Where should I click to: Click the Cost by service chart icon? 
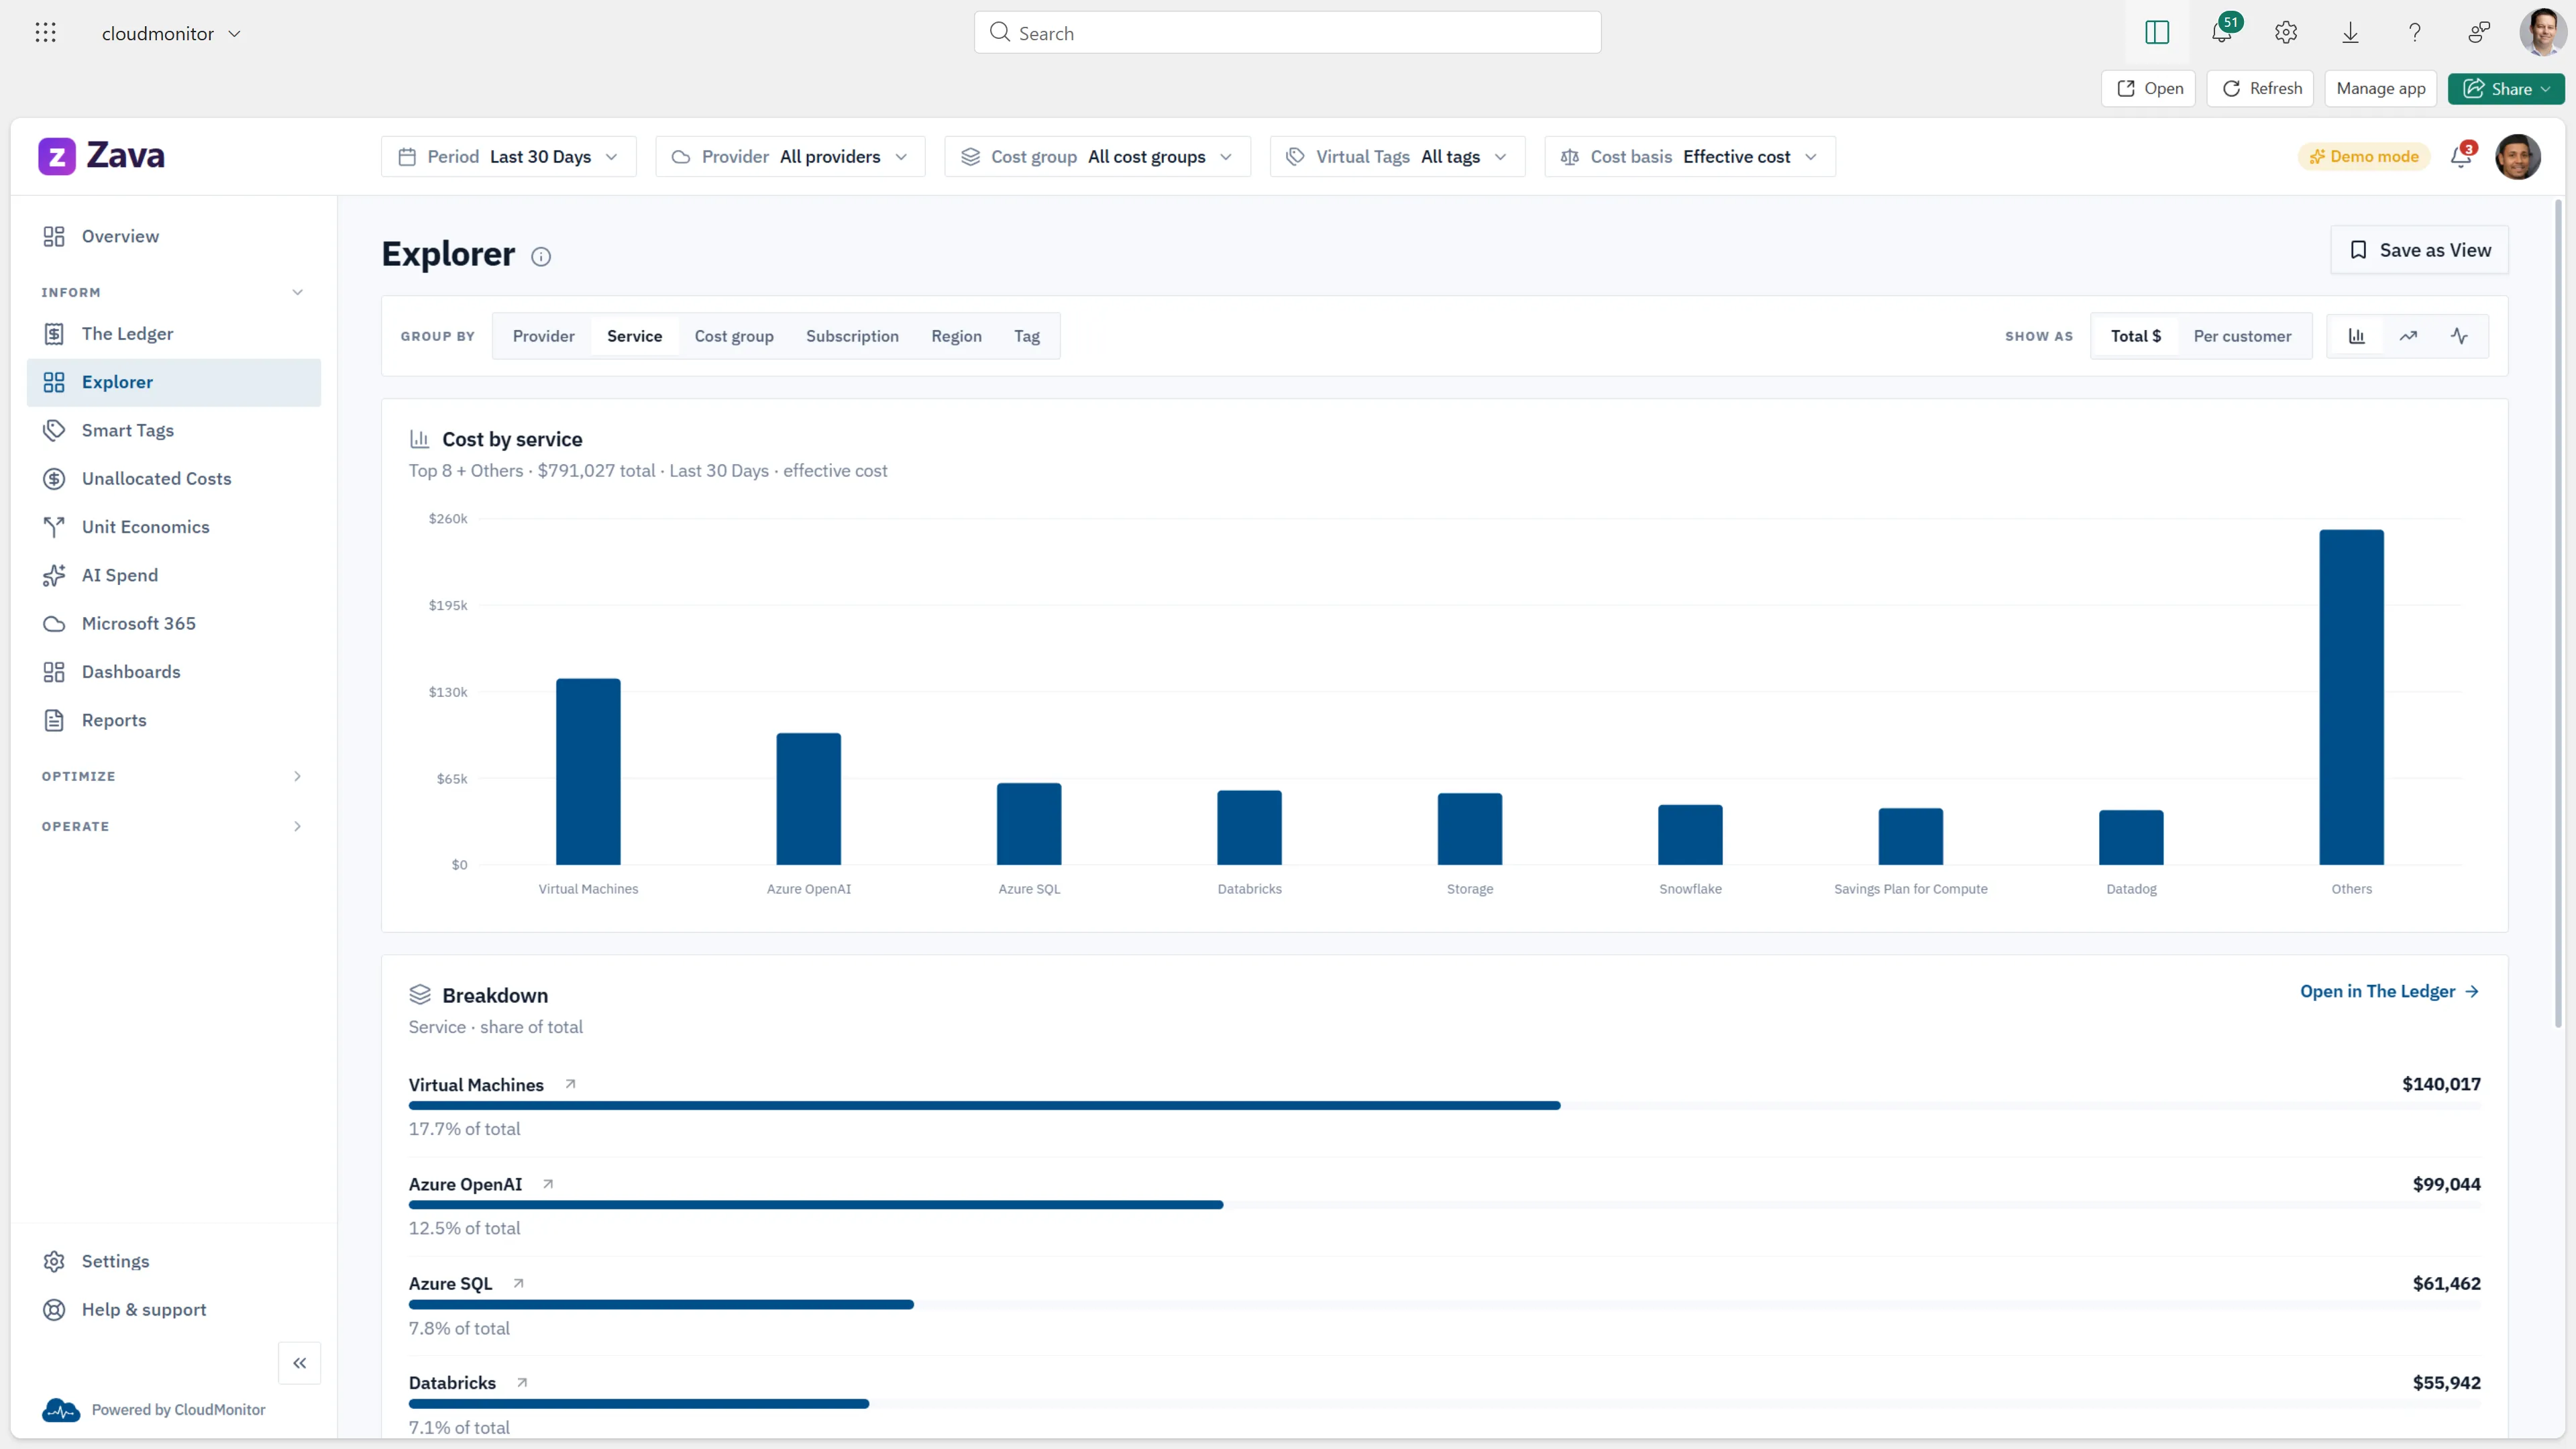pyautogui.click(x=419, y=439)
